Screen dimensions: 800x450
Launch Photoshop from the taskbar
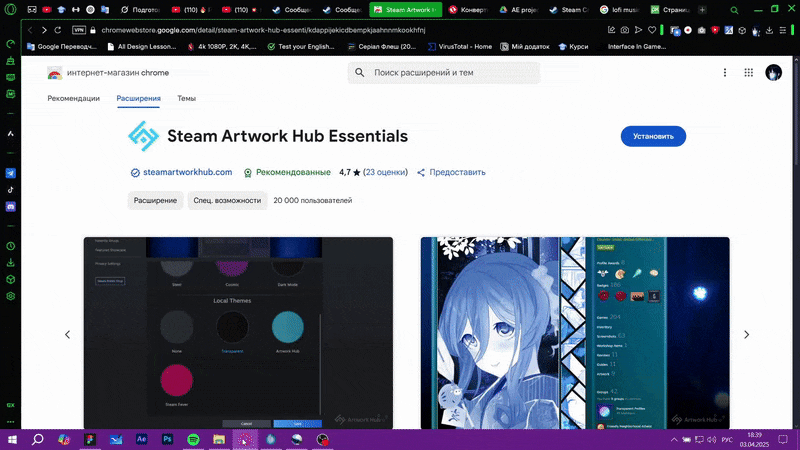tap(167, 440)
